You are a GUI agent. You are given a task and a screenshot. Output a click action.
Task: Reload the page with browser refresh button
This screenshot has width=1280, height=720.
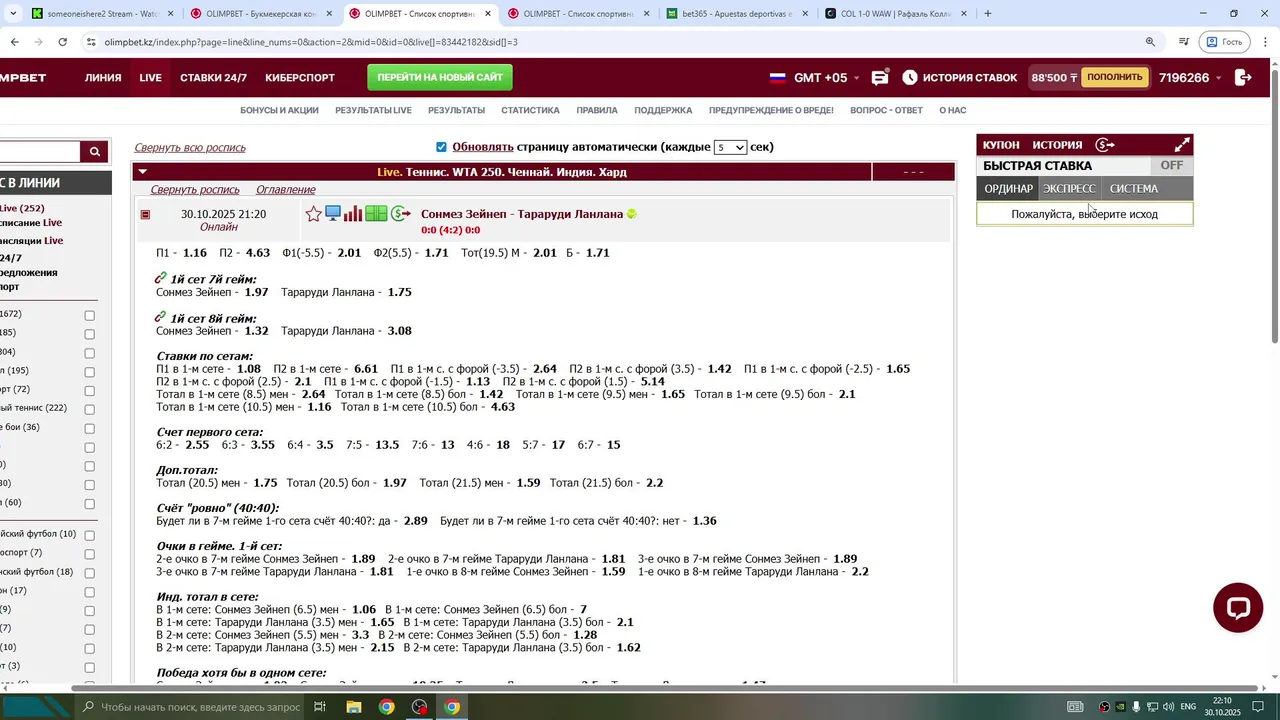click(x=62, y=42)
